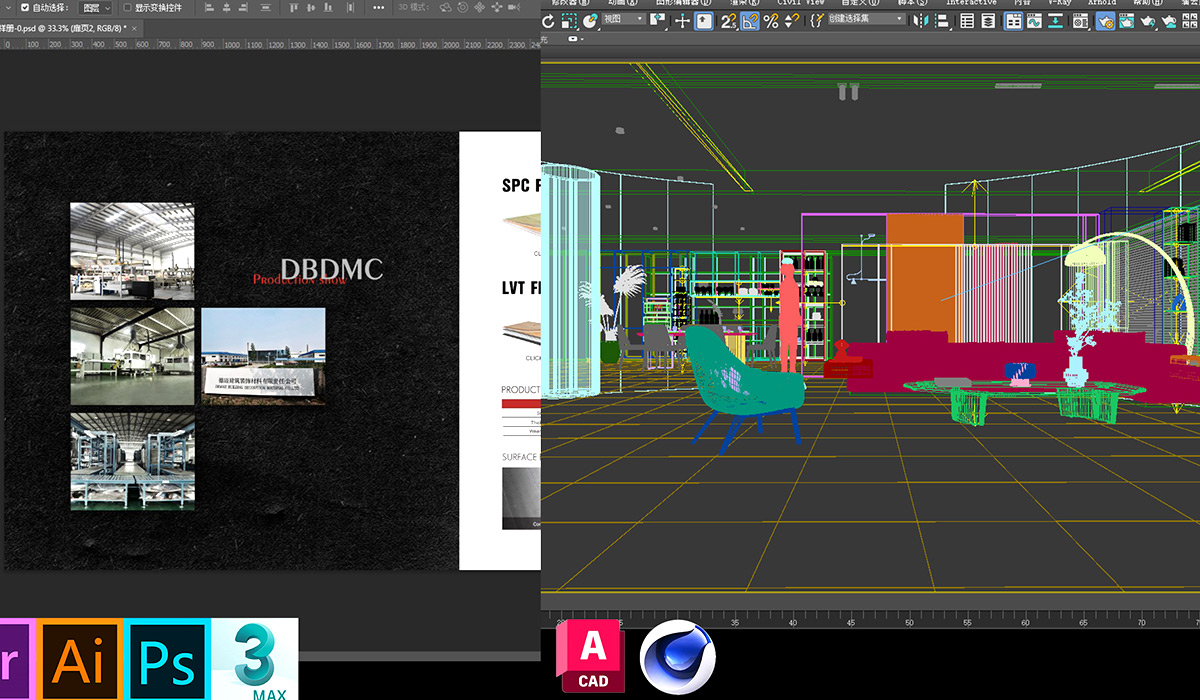Toggle the angle snap button in 3ds Max
Viewport: 1200px width, 700px height.
point(750,21)
